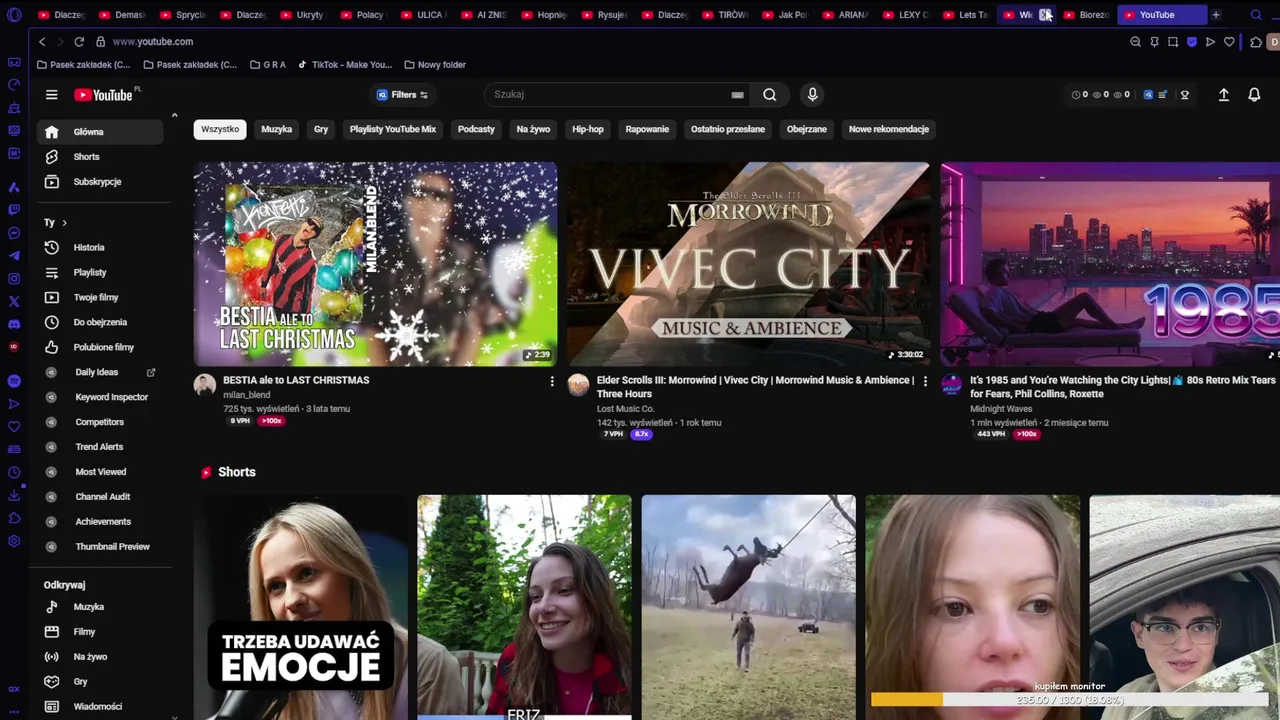Viewport: 1280px width, 720px height.
Task: Select the Hip-hop filter chip
Action: (x=588, y=129)
